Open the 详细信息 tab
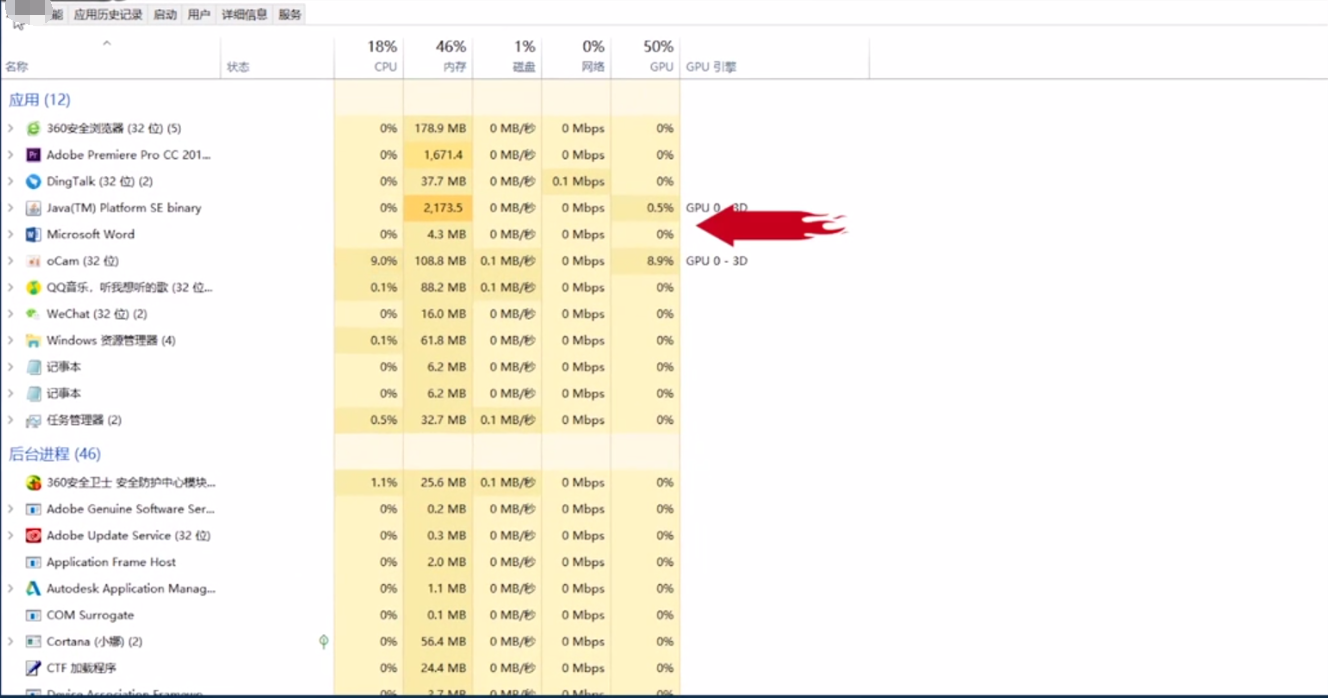 pos(244,14)
